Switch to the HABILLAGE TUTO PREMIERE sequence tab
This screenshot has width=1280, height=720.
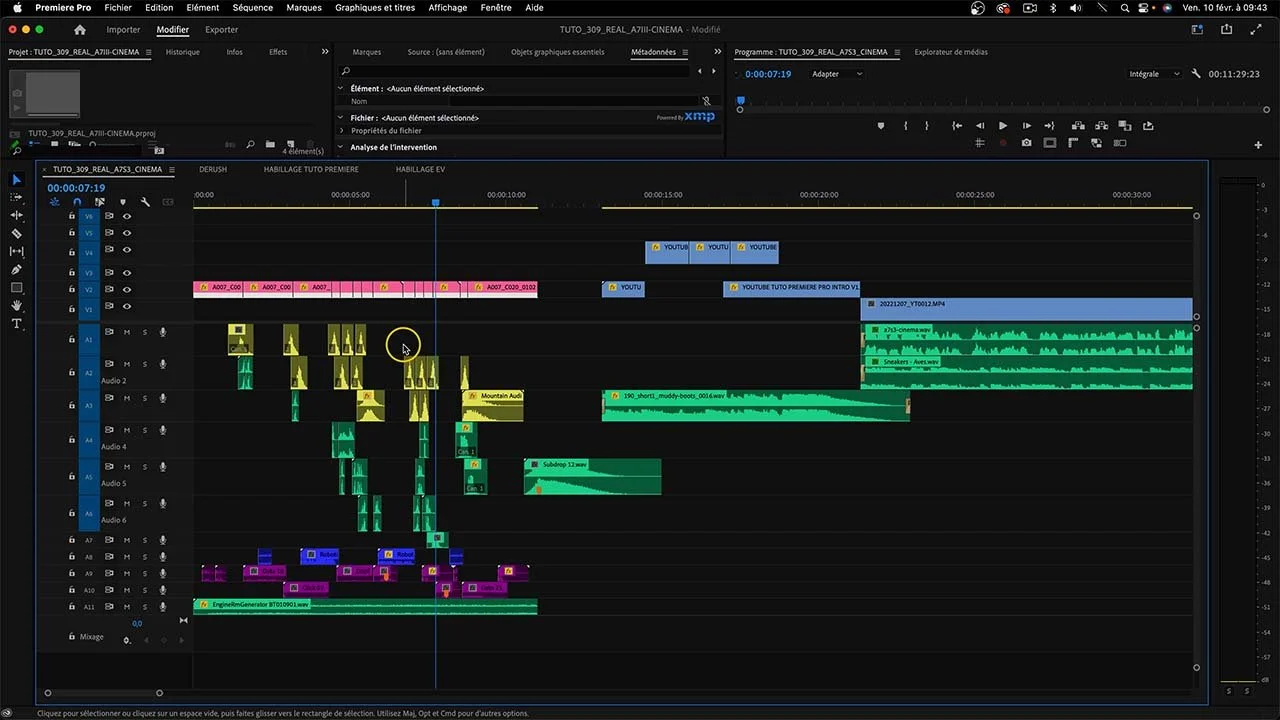(311, 170)
